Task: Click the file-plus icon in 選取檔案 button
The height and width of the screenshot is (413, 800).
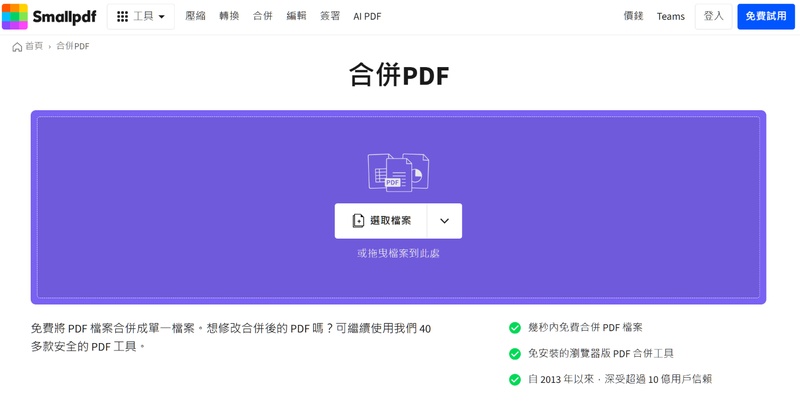Action: tap(358, 221)
